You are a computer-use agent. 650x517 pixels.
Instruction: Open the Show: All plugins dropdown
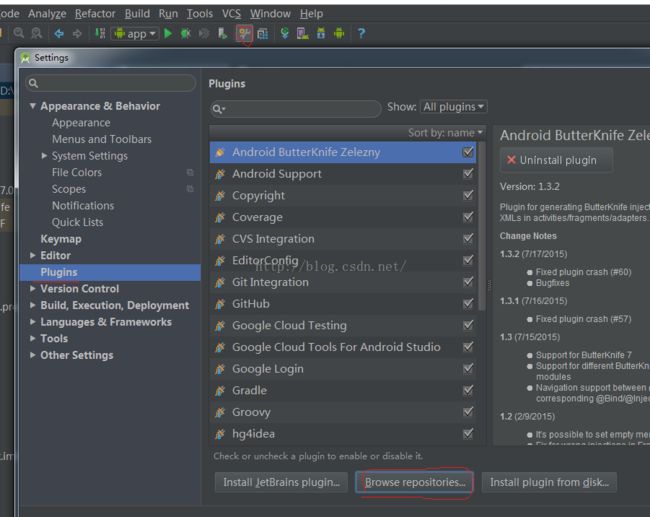[454, 107]
